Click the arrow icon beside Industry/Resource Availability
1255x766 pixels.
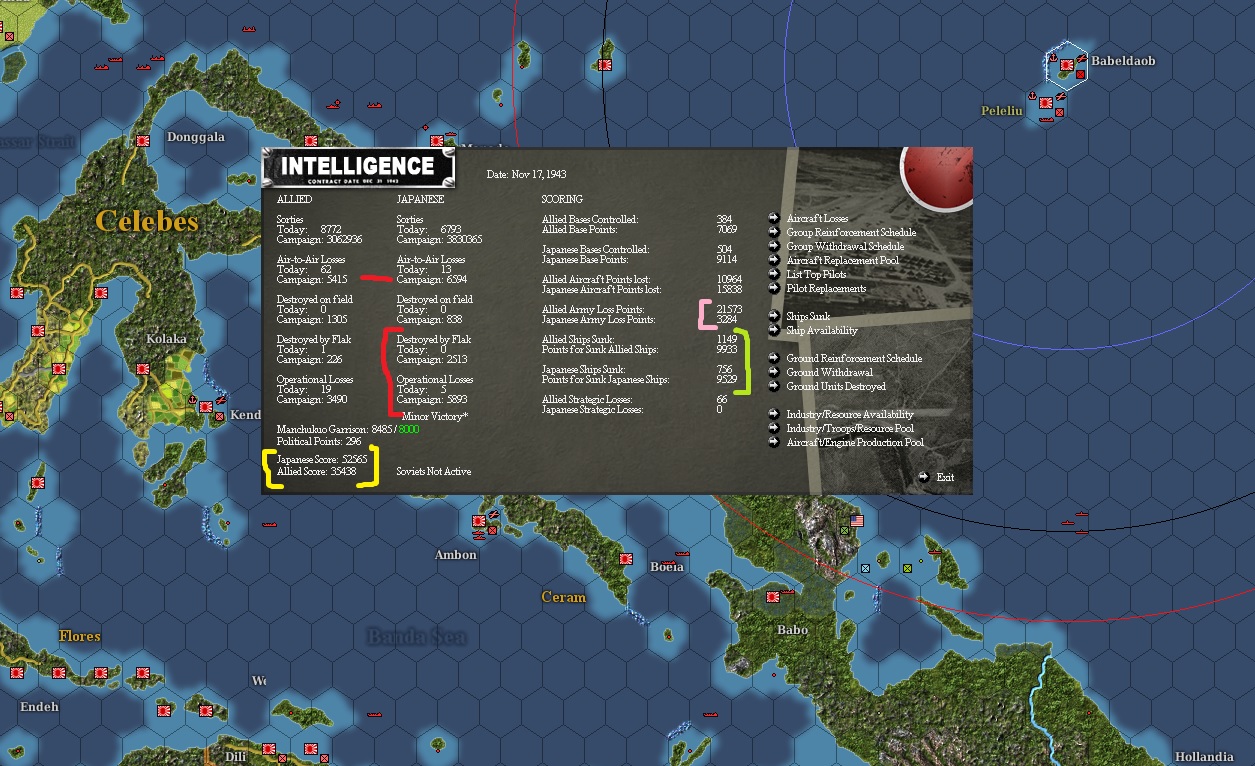pos(774,414)
